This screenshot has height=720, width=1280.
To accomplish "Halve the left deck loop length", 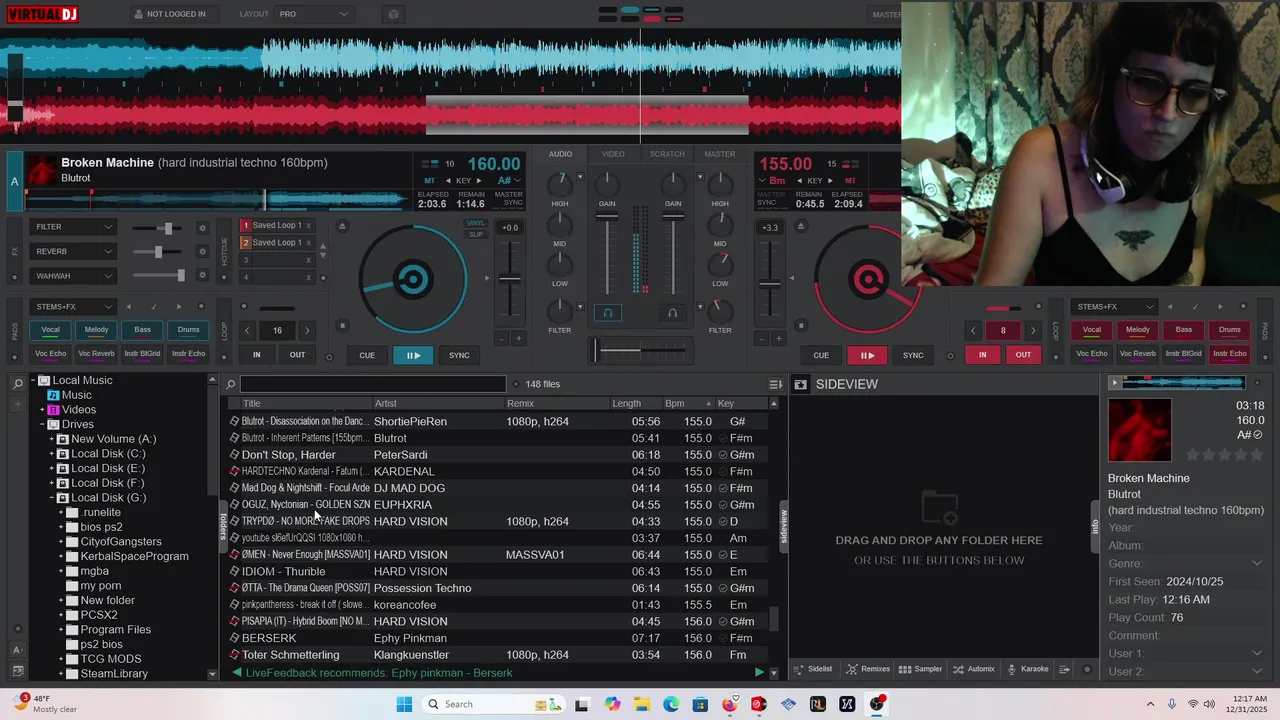I will (248, 330).
